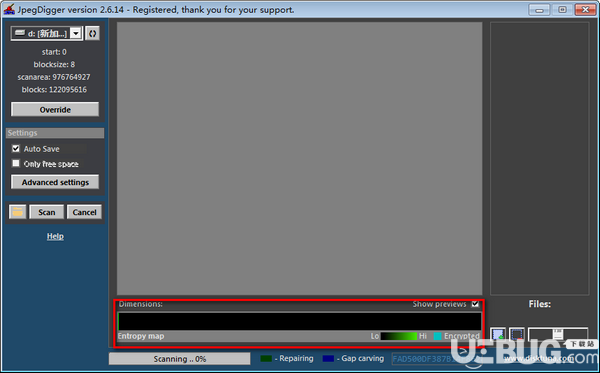The width and height of the screenshot is (600, 373).
Task: Uncheck the Show previews checkbox
Action: (475, 304)
